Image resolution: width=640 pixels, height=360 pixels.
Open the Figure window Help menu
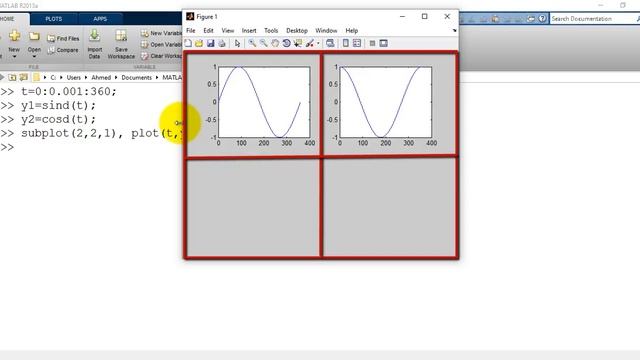pyautogui.click(x=351, y=31)
